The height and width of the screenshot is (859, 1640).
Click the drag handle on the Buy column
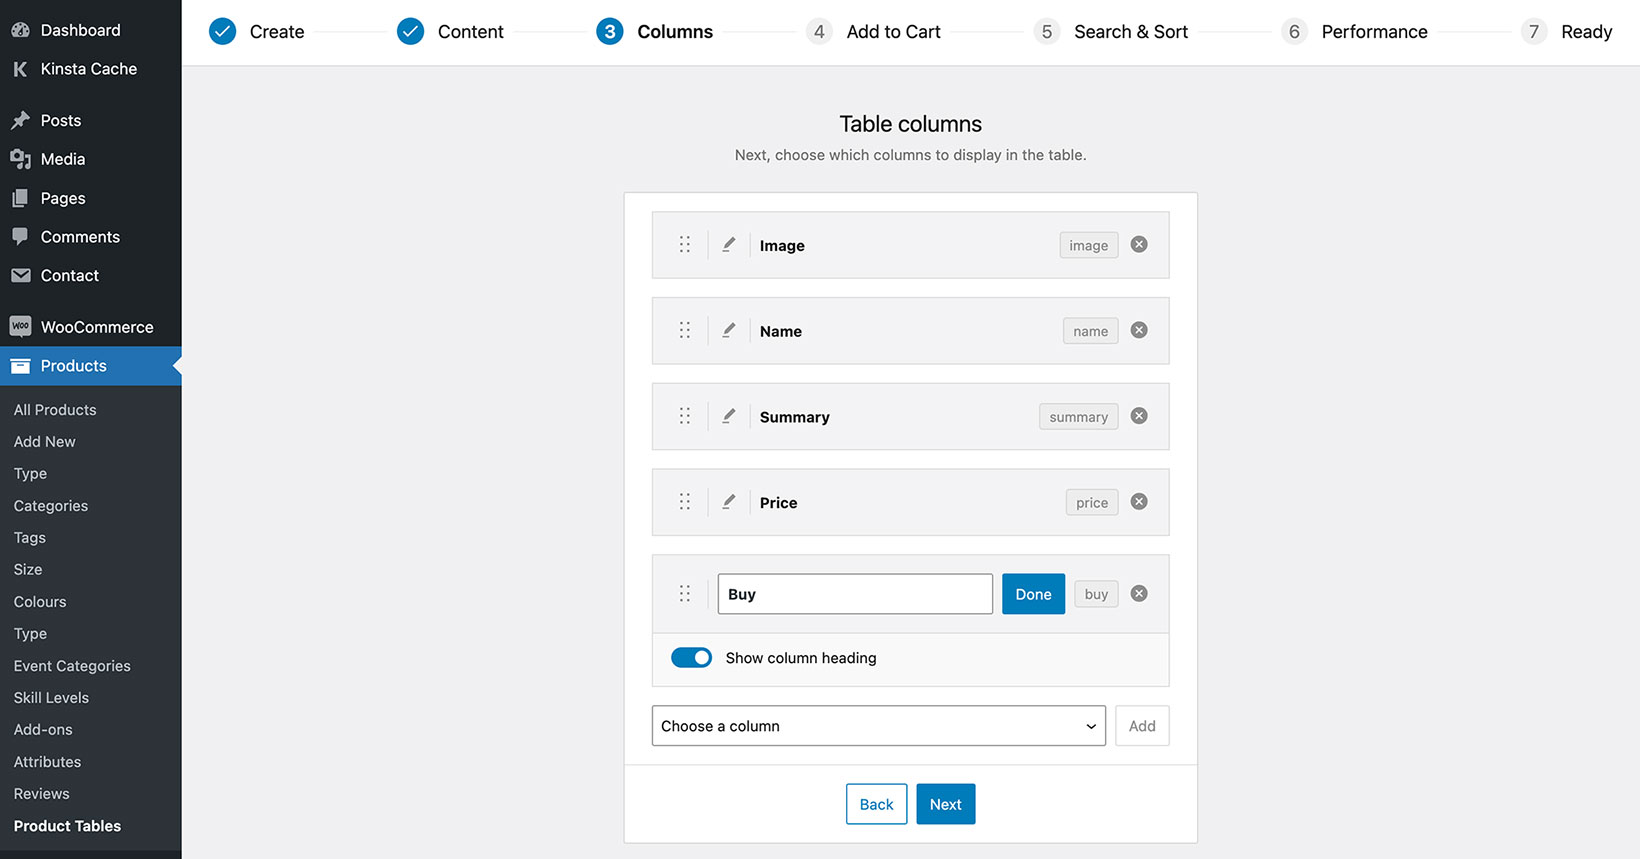point(685,594)
